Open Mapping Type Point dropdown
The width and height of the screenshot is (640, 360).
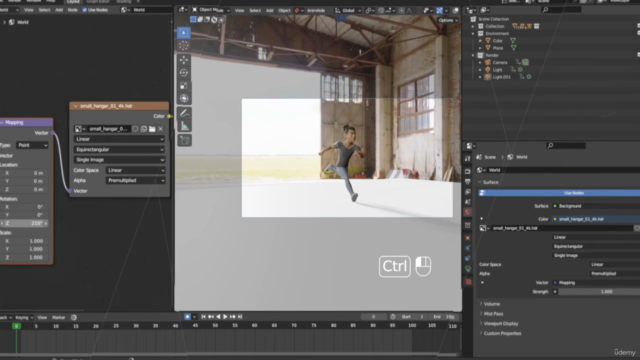point(32,145)
